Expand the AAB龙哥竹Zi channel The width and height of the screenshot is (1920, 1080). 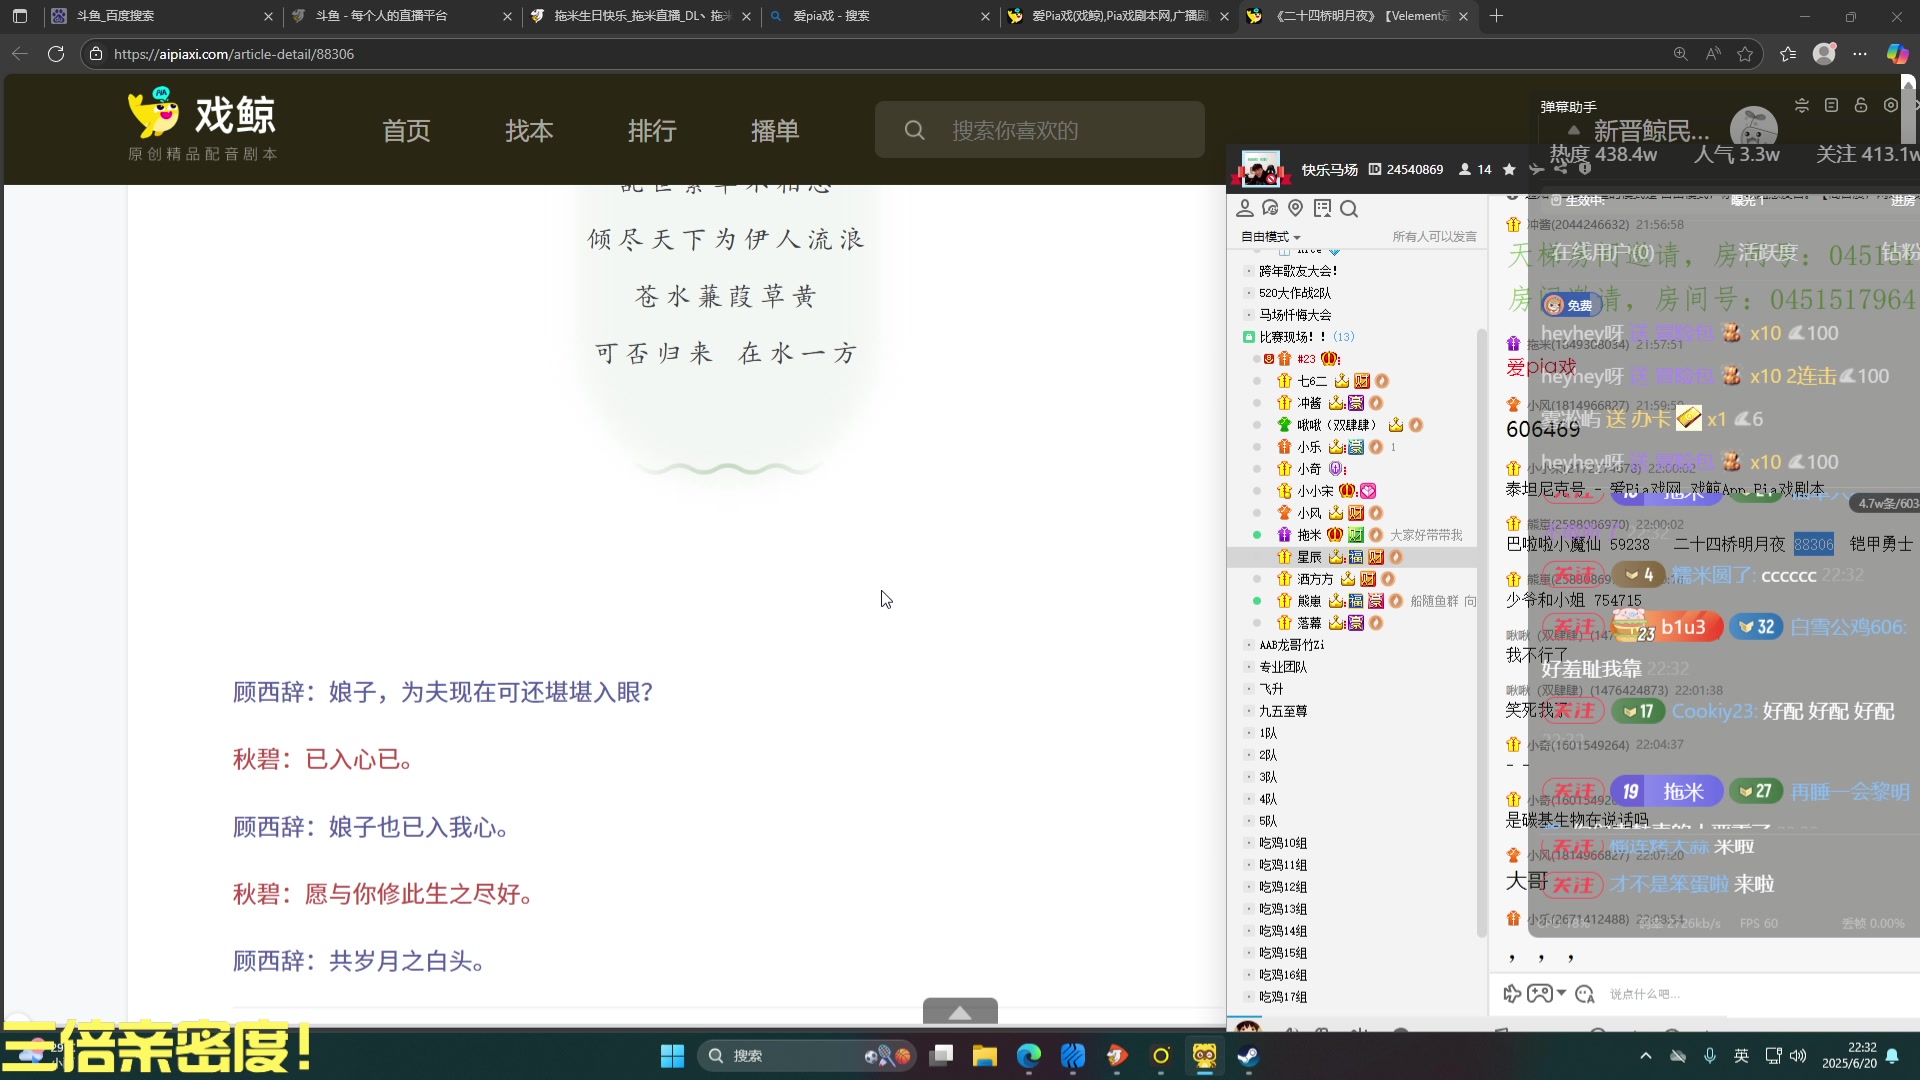(1291, 645)
